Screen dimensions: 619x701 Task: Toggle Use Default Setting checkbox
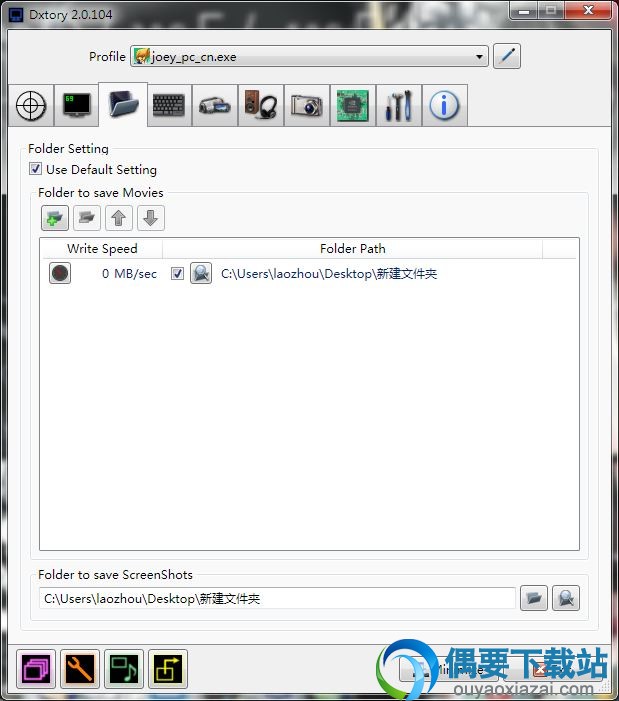(36, 169)
